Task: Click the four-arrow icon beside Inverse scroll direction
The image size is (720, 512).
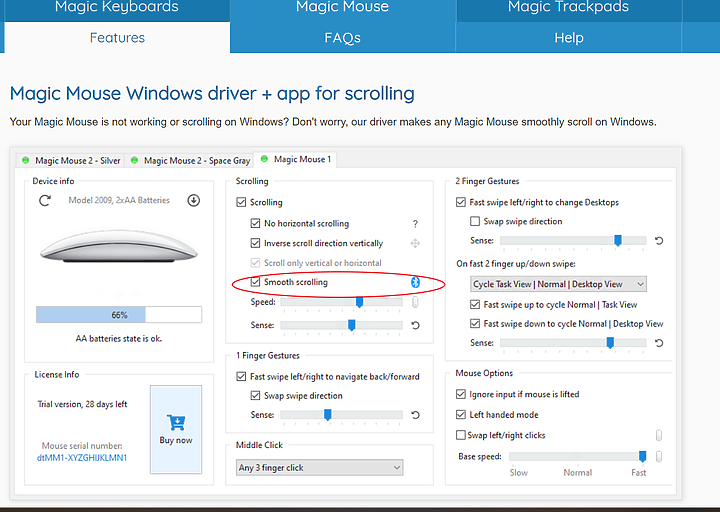Action: [415, 243]
